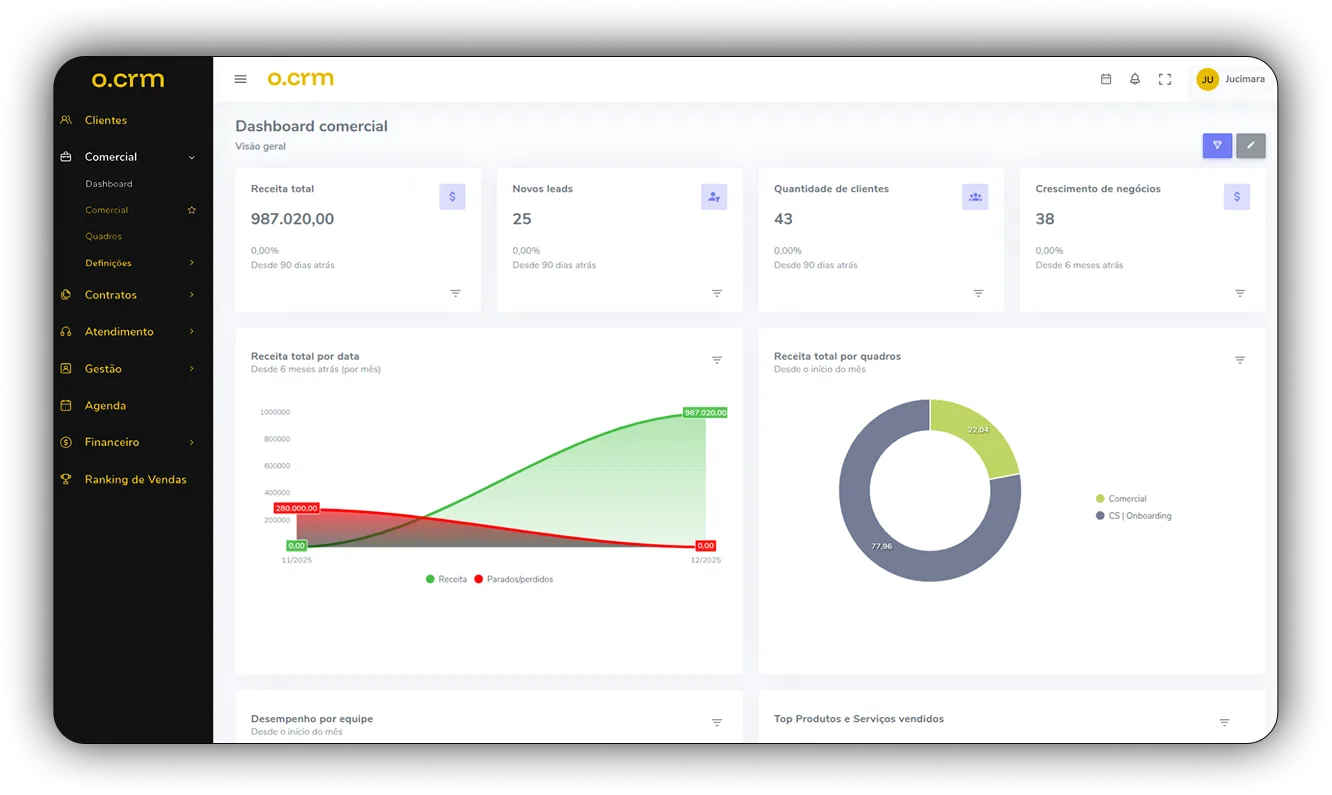Image resolution: width=1332 pixels, height=795 pixels.
Task: Open filter on Receita total por quadros
Action: coord(1240,360)
